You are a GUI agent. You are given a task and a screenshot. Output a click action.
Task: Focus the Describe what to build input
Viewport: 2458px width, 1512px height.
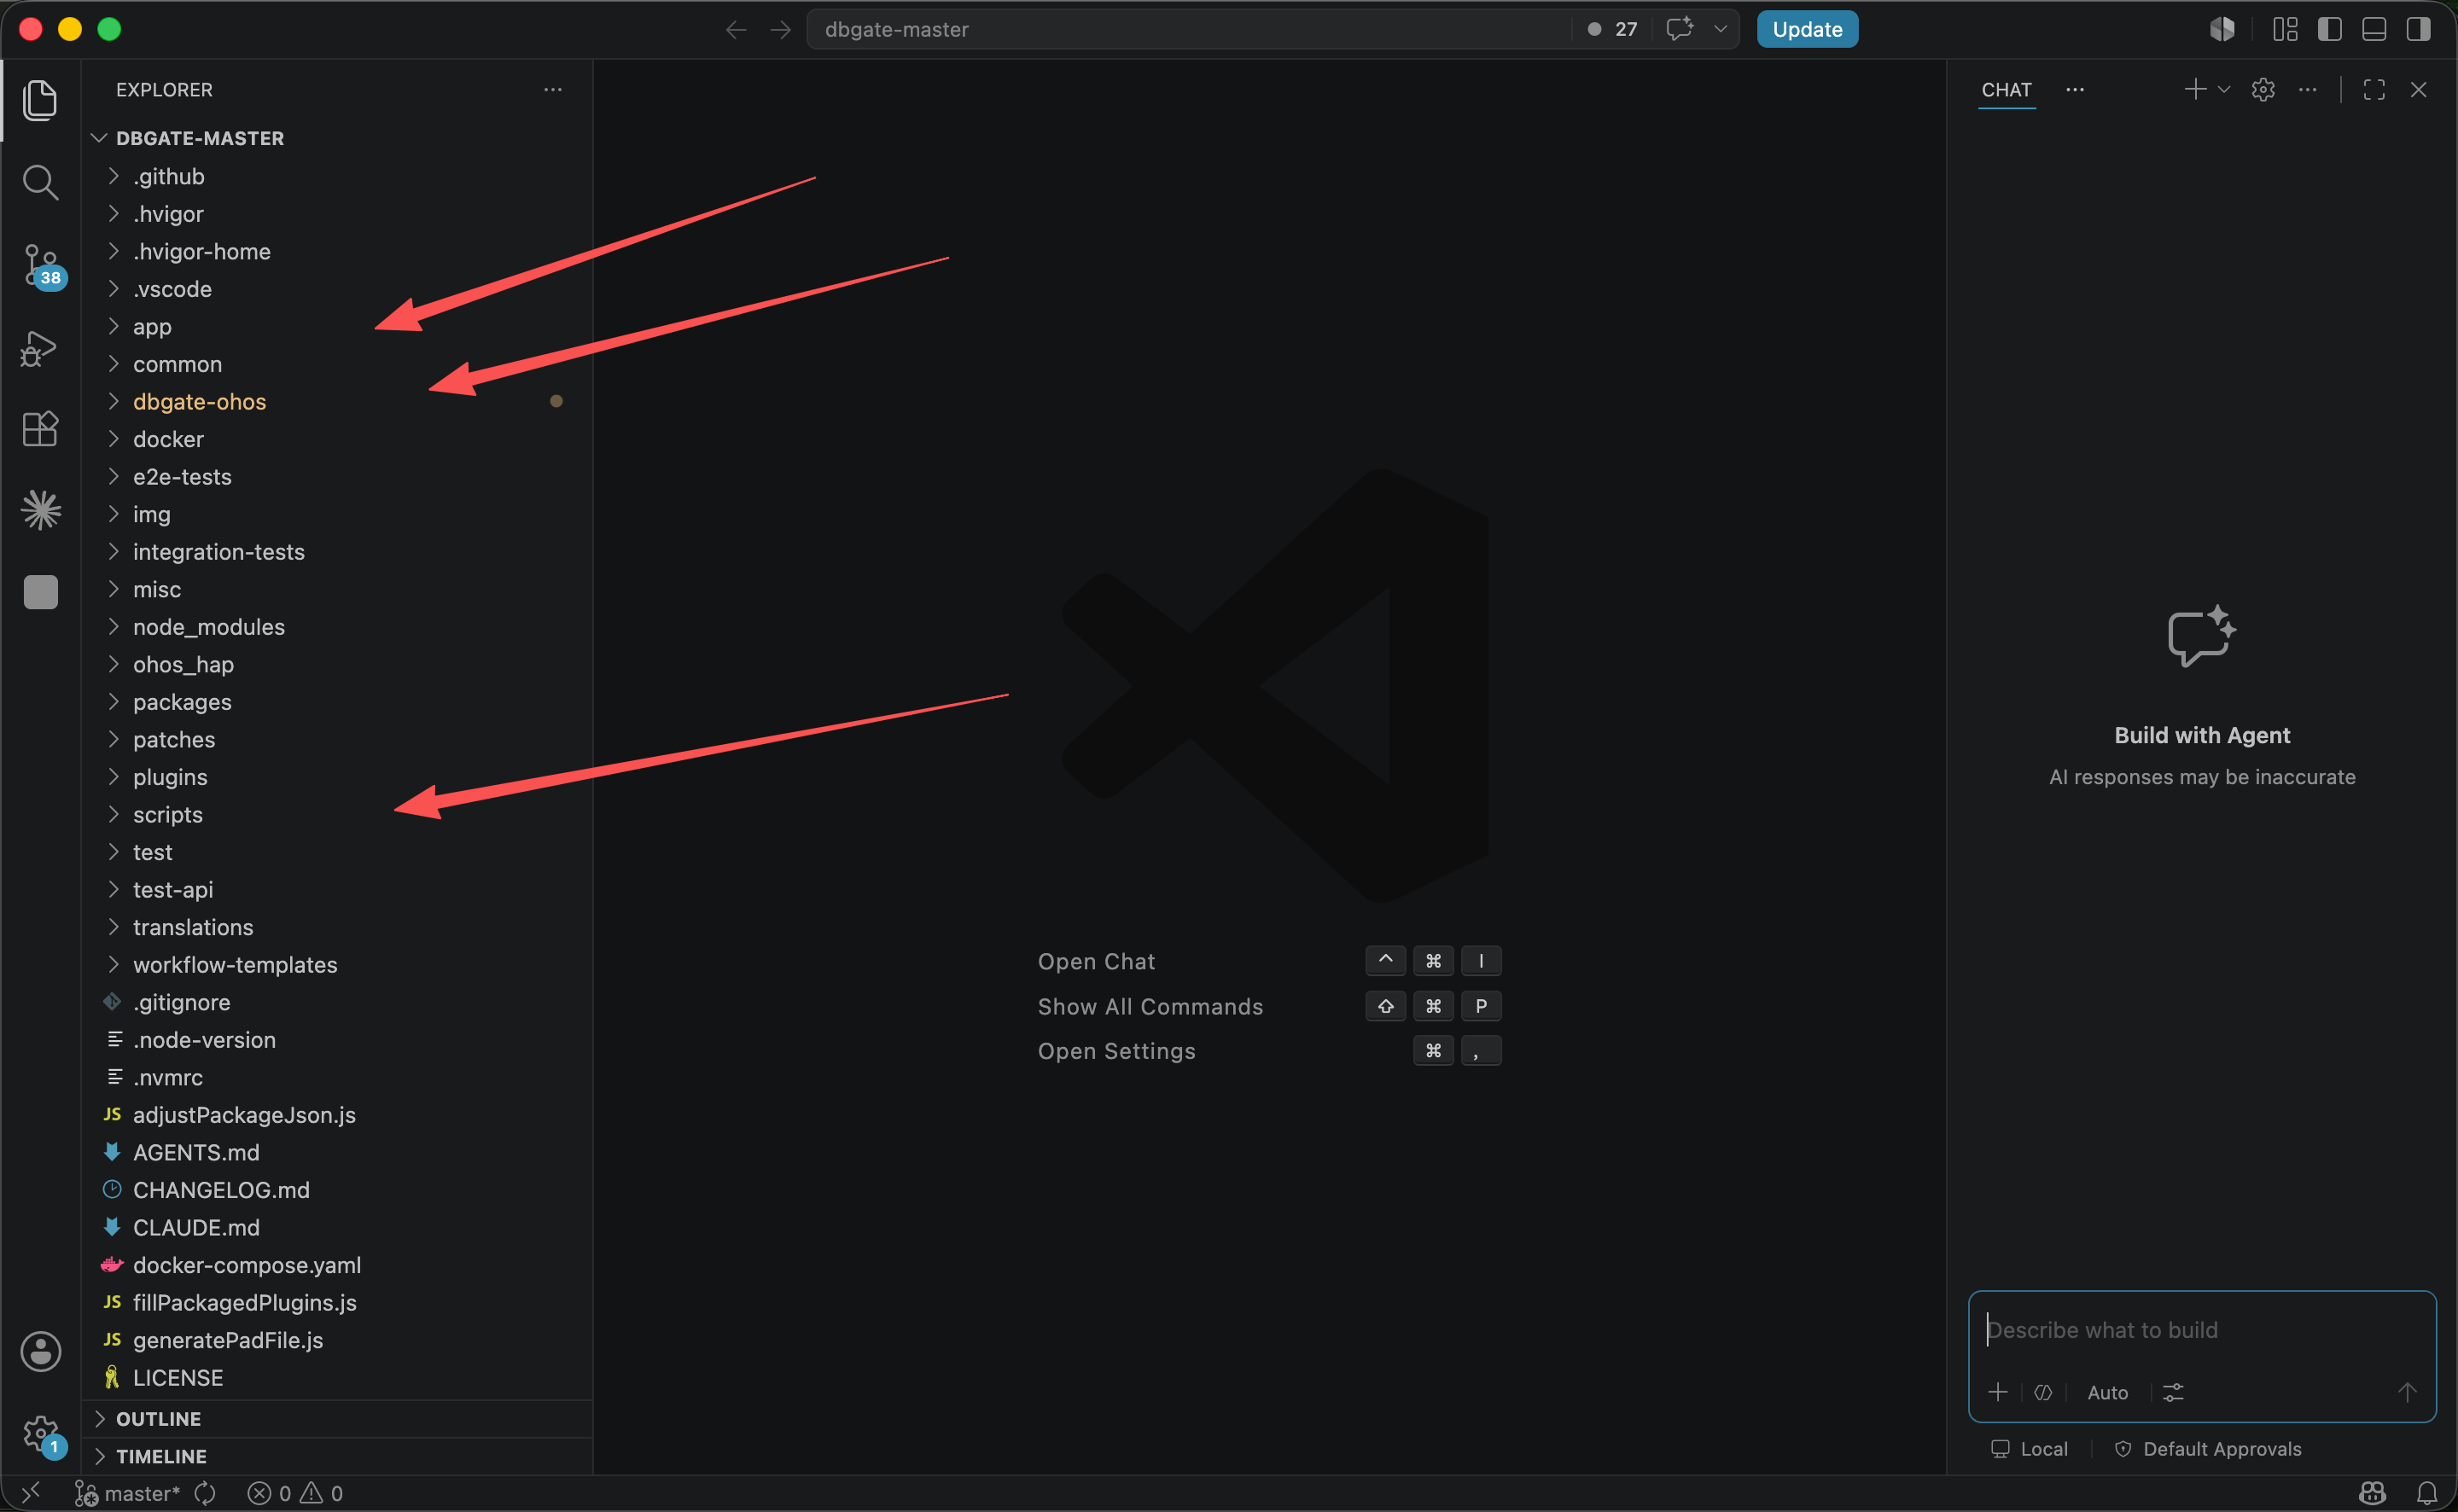2201,1330
